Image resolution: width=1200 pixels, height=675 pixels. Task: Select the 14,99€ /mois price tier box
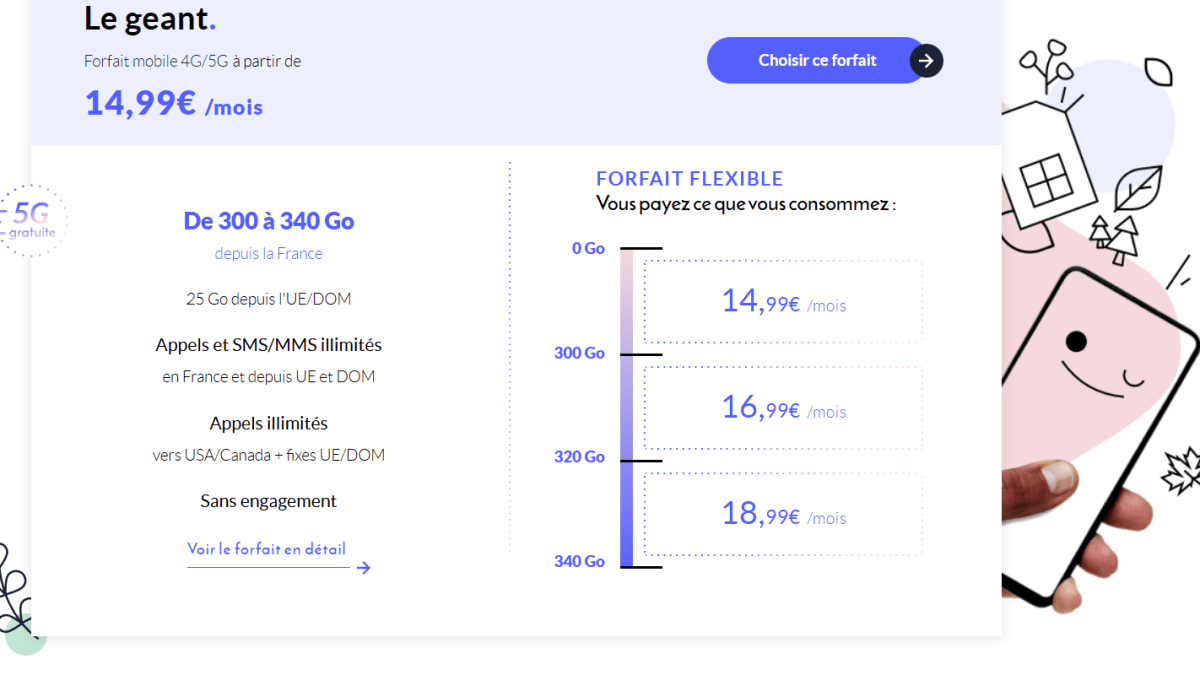[x=783, y=302]
